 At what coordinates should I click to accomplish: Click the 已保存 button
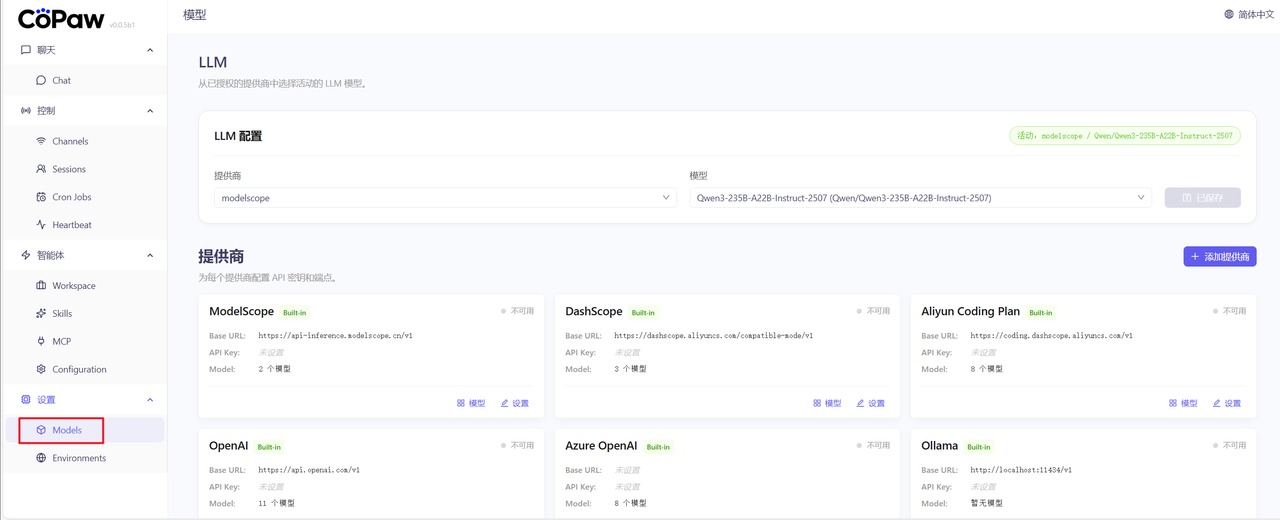pos(1203,198)
